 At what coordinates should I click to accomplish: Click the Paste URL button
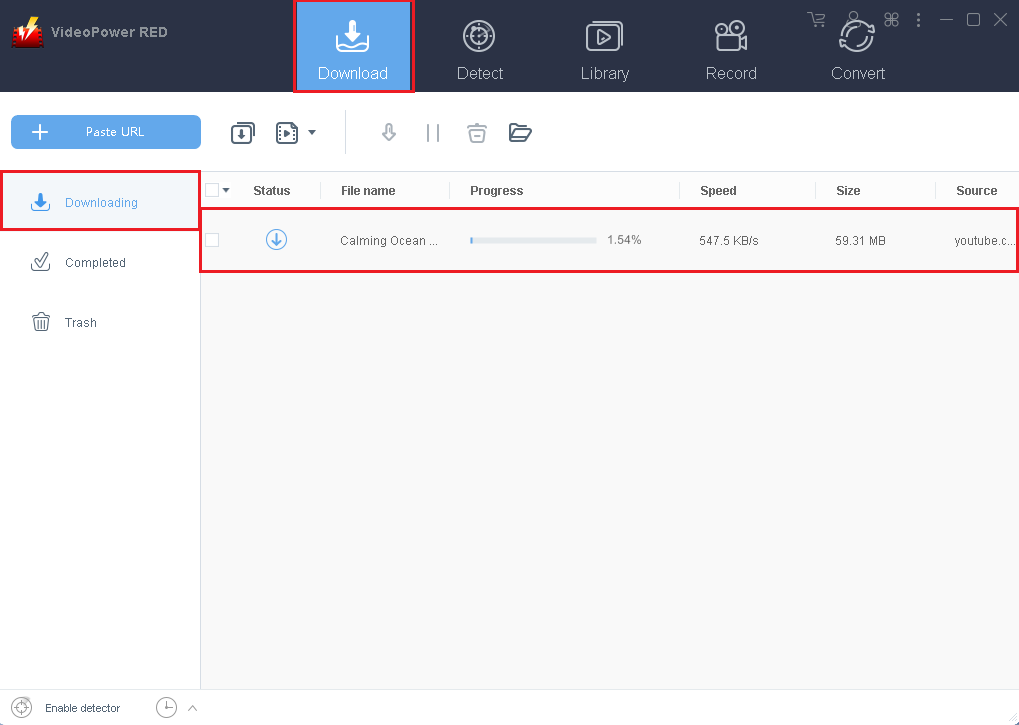(105, 131)
